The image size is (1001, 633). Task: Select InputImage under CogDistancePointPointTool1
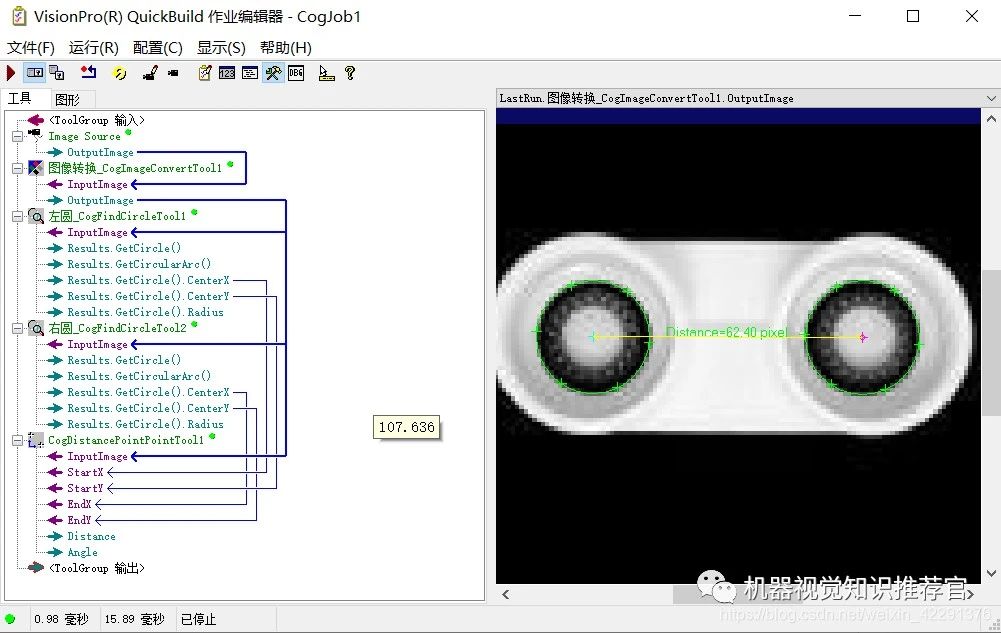tap(97, 456)
